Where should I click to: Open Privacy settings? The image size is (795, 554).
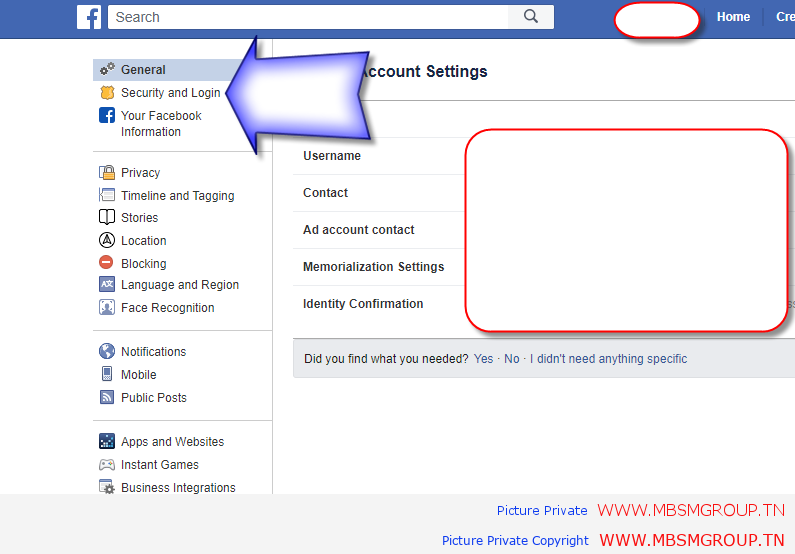click(x=140, y=173)
